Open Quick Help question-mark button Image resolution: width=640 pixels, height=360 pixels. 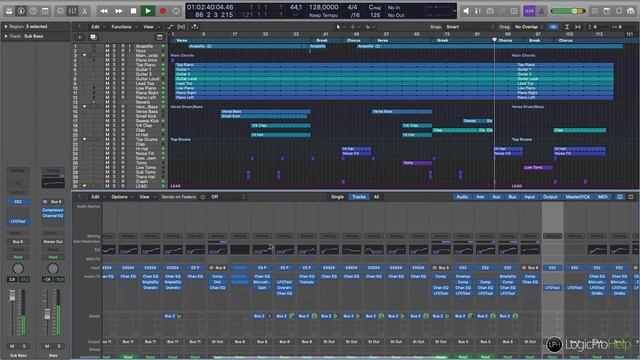[33, 11]
